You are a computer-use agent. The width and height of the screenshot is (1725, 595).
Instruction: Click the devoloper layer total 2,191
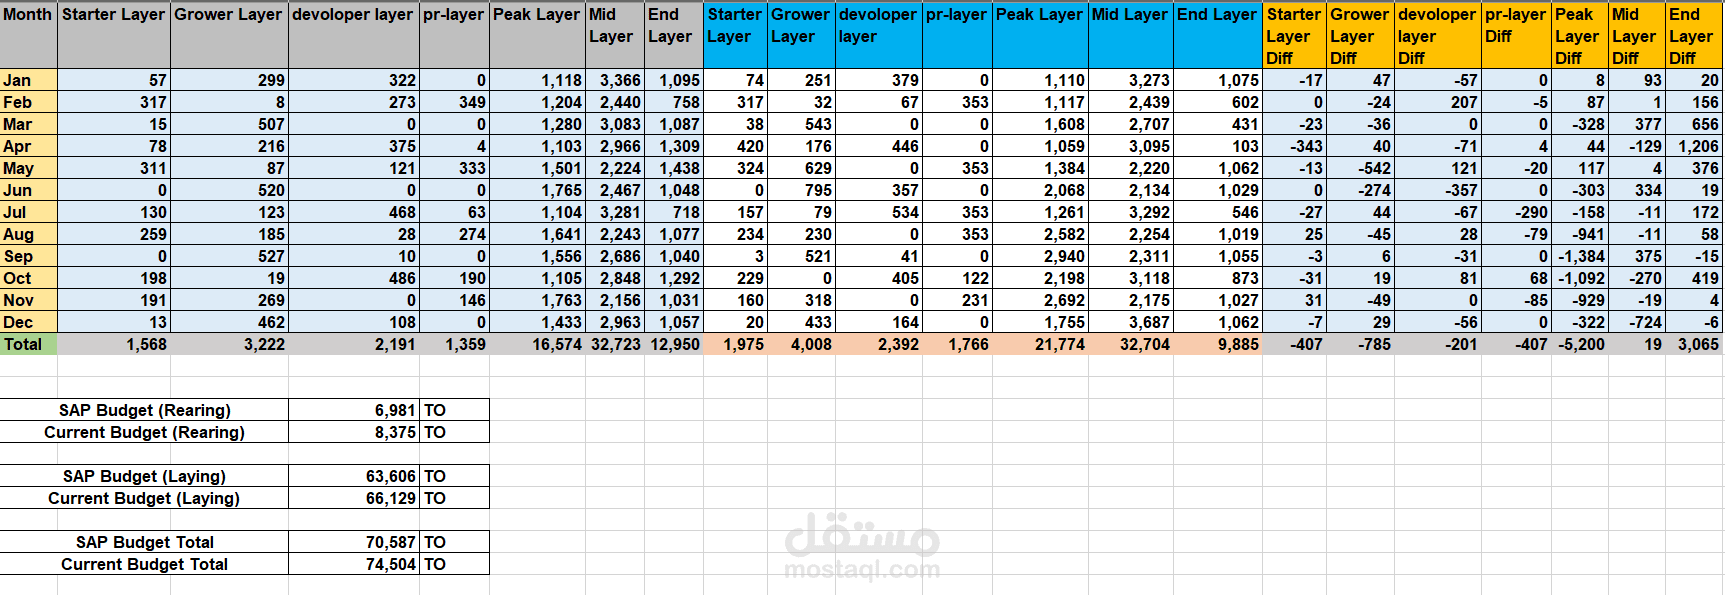pos(354,344)
